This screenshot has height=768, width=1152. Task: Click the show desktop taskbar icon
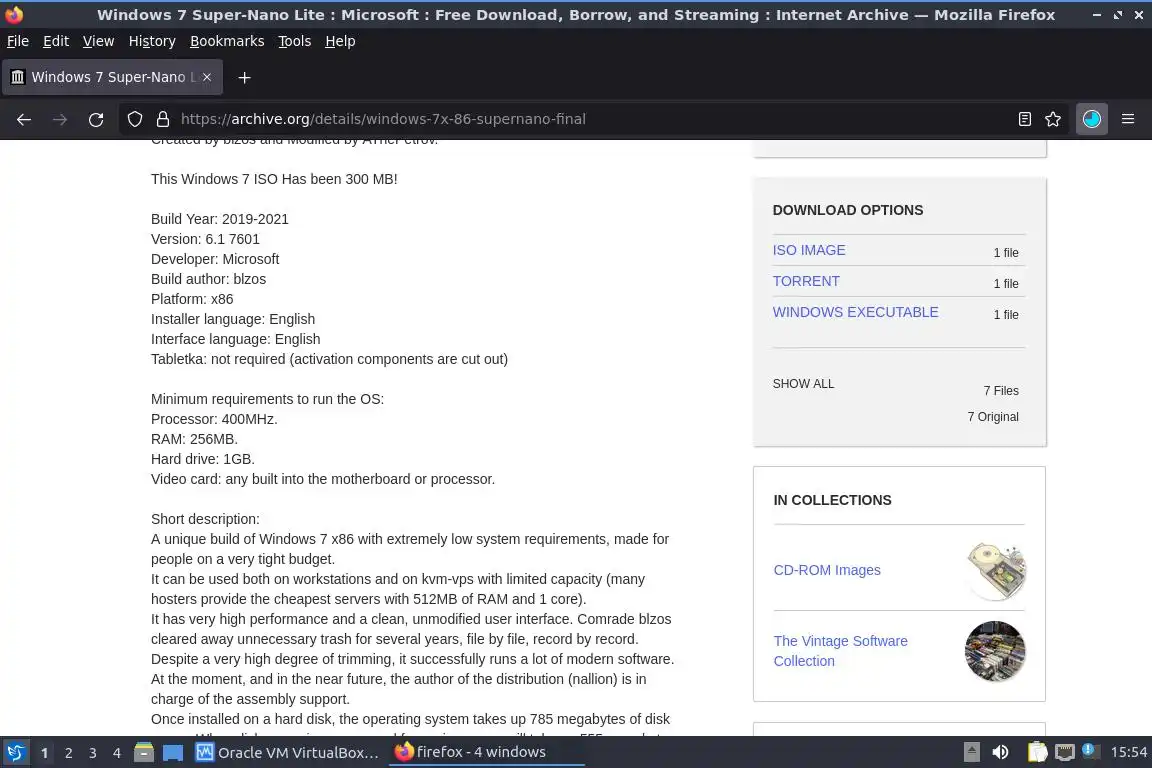(x=173, y=752)
